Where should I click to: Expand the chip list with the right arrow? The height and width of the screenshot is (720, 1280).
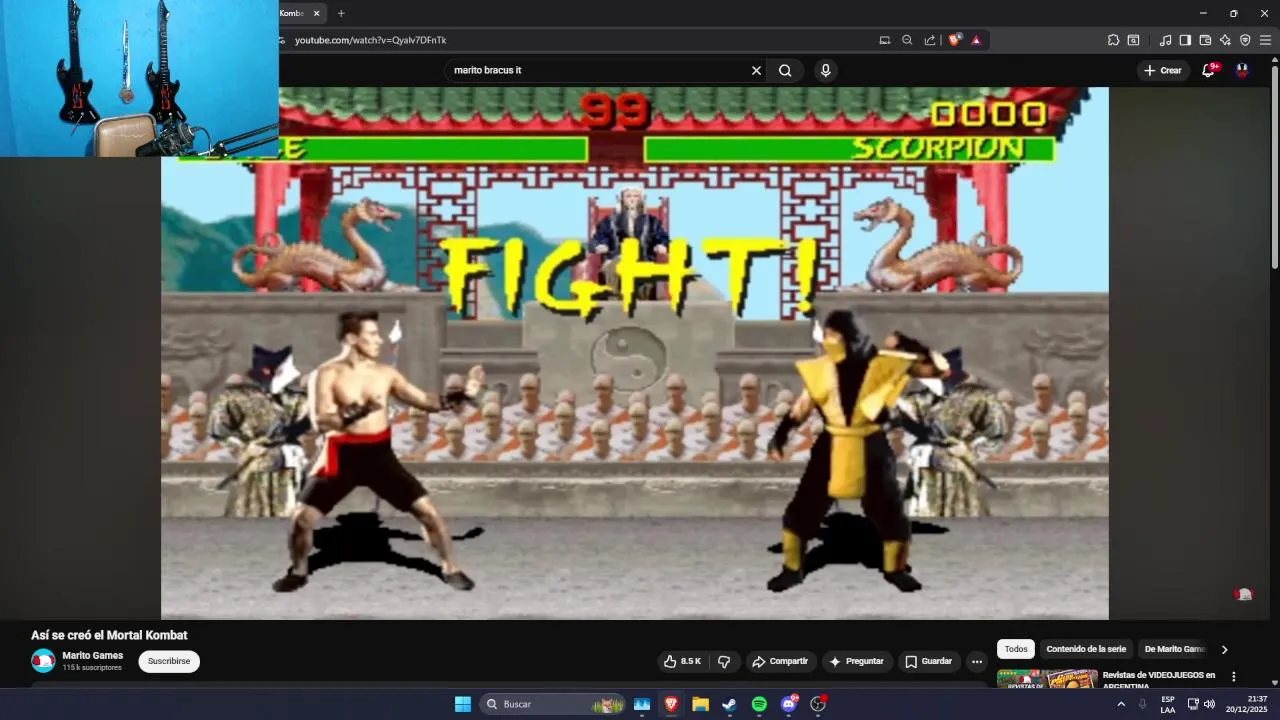click(1224, 649)
